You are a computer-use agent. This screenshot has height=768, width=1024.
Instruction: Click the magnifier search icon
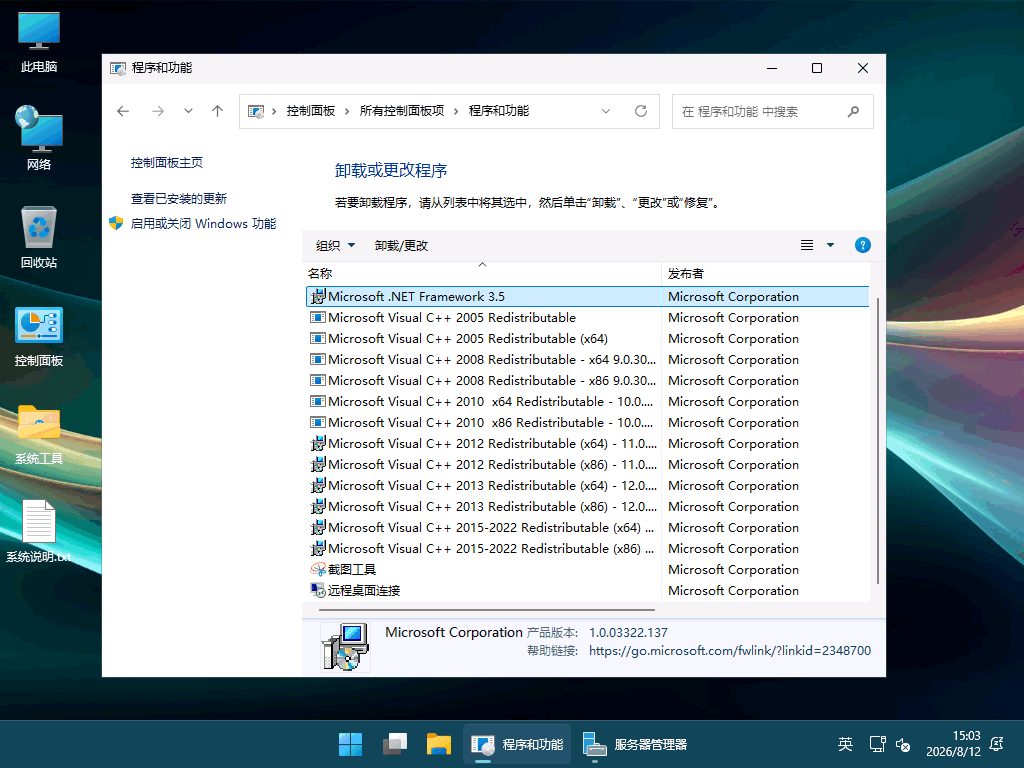click(853, 112)
